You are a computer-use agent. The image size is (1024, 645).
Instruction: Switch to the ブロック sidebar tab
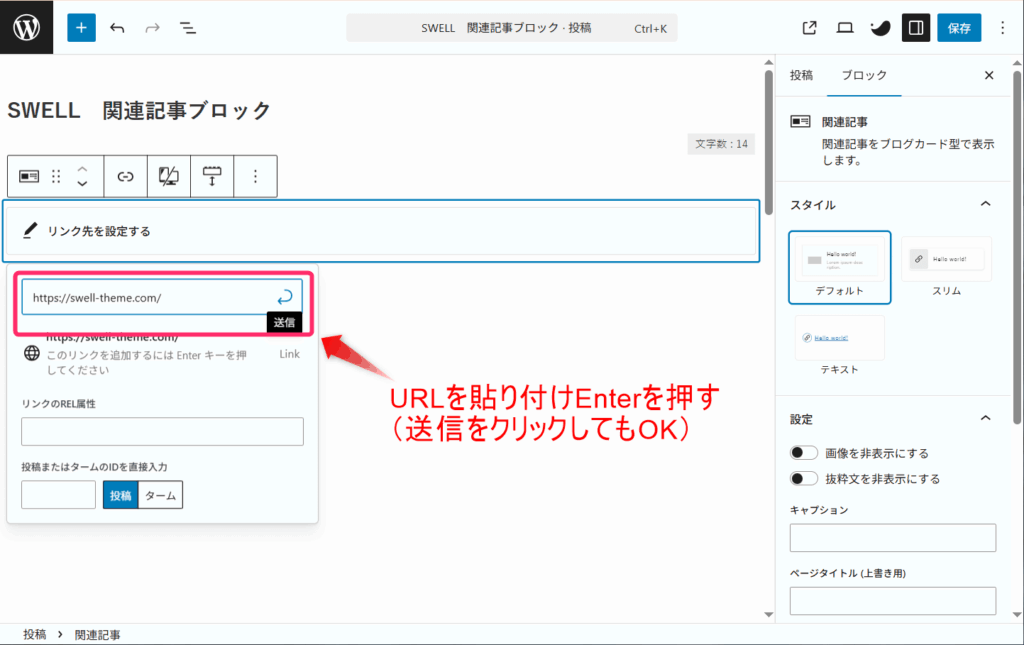(864, 75)
